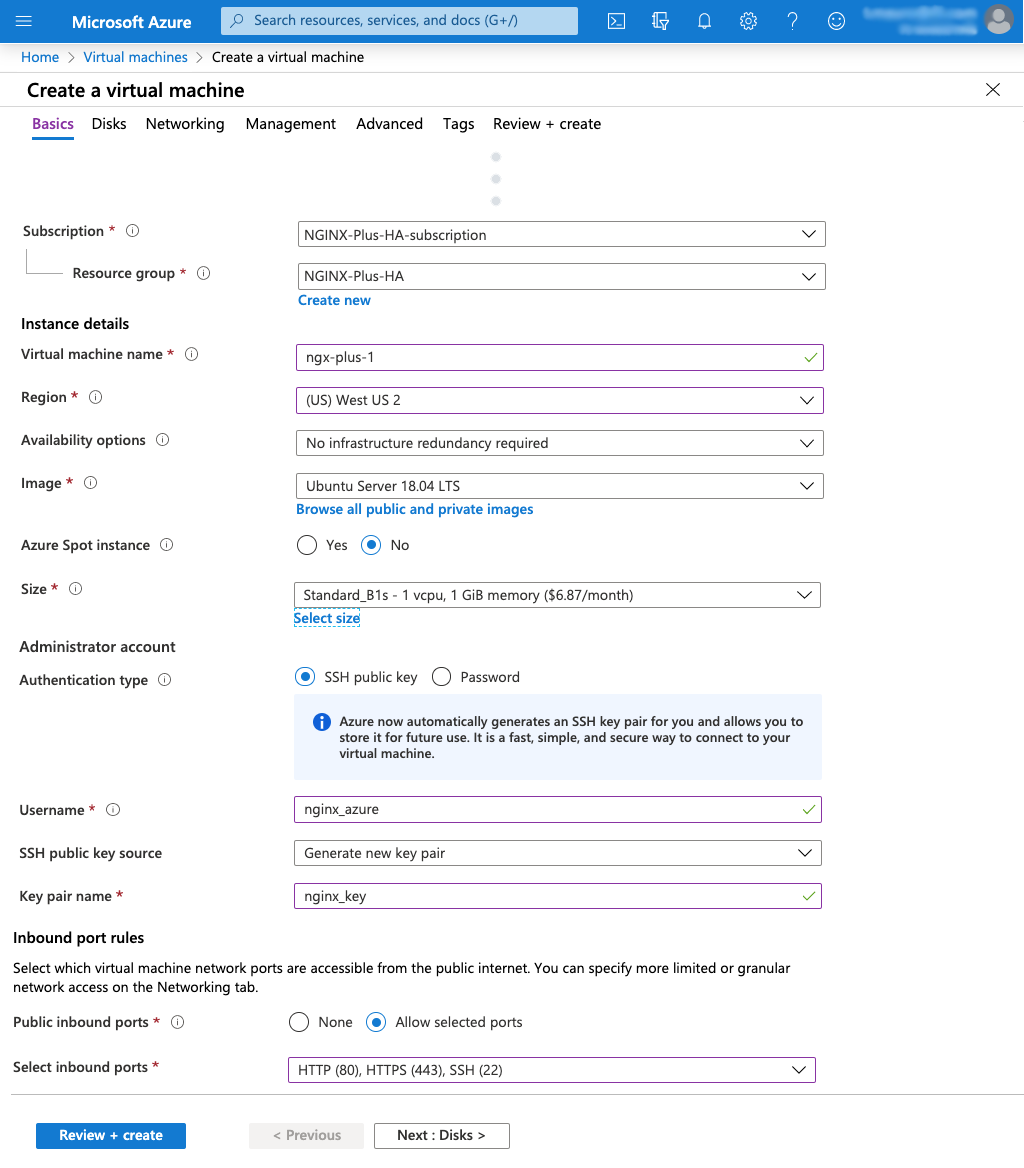Open the directory and subscription filter icon
The height and width of the screenshot is (1168, 1024).
[660, 20]
